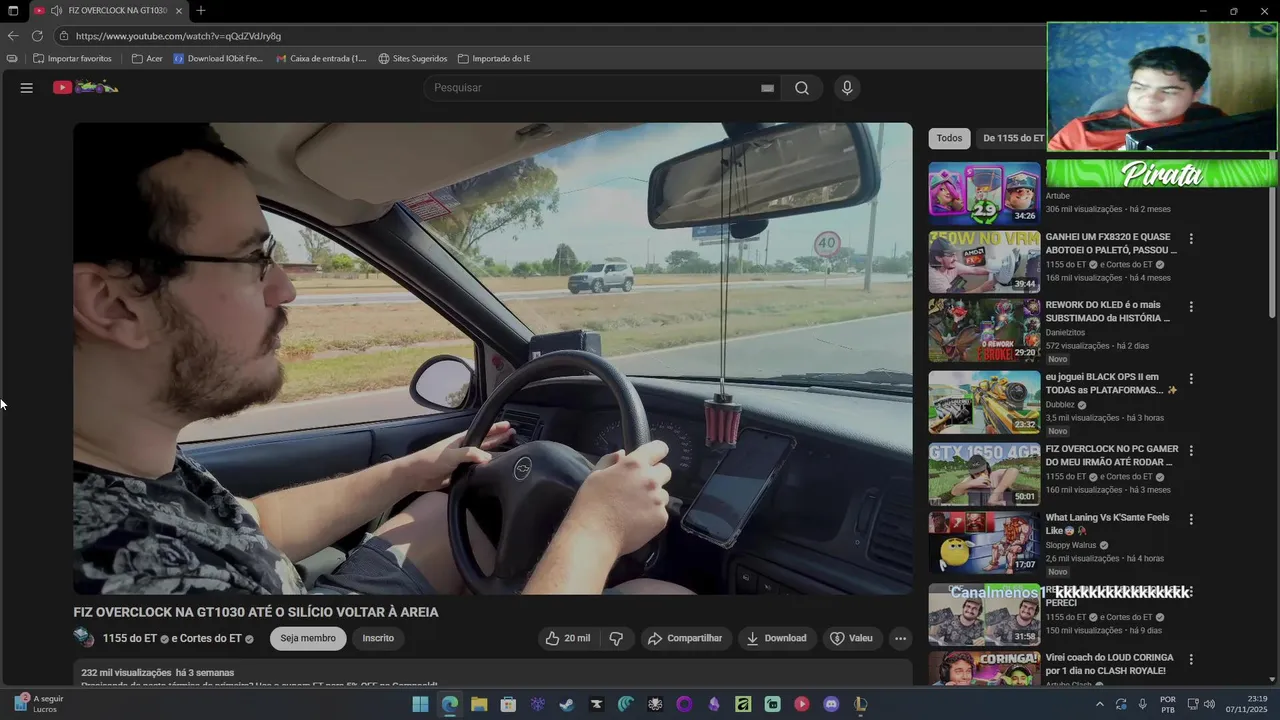
Task: Open A seguir Lucros widget
Action: tap(38, 704)
